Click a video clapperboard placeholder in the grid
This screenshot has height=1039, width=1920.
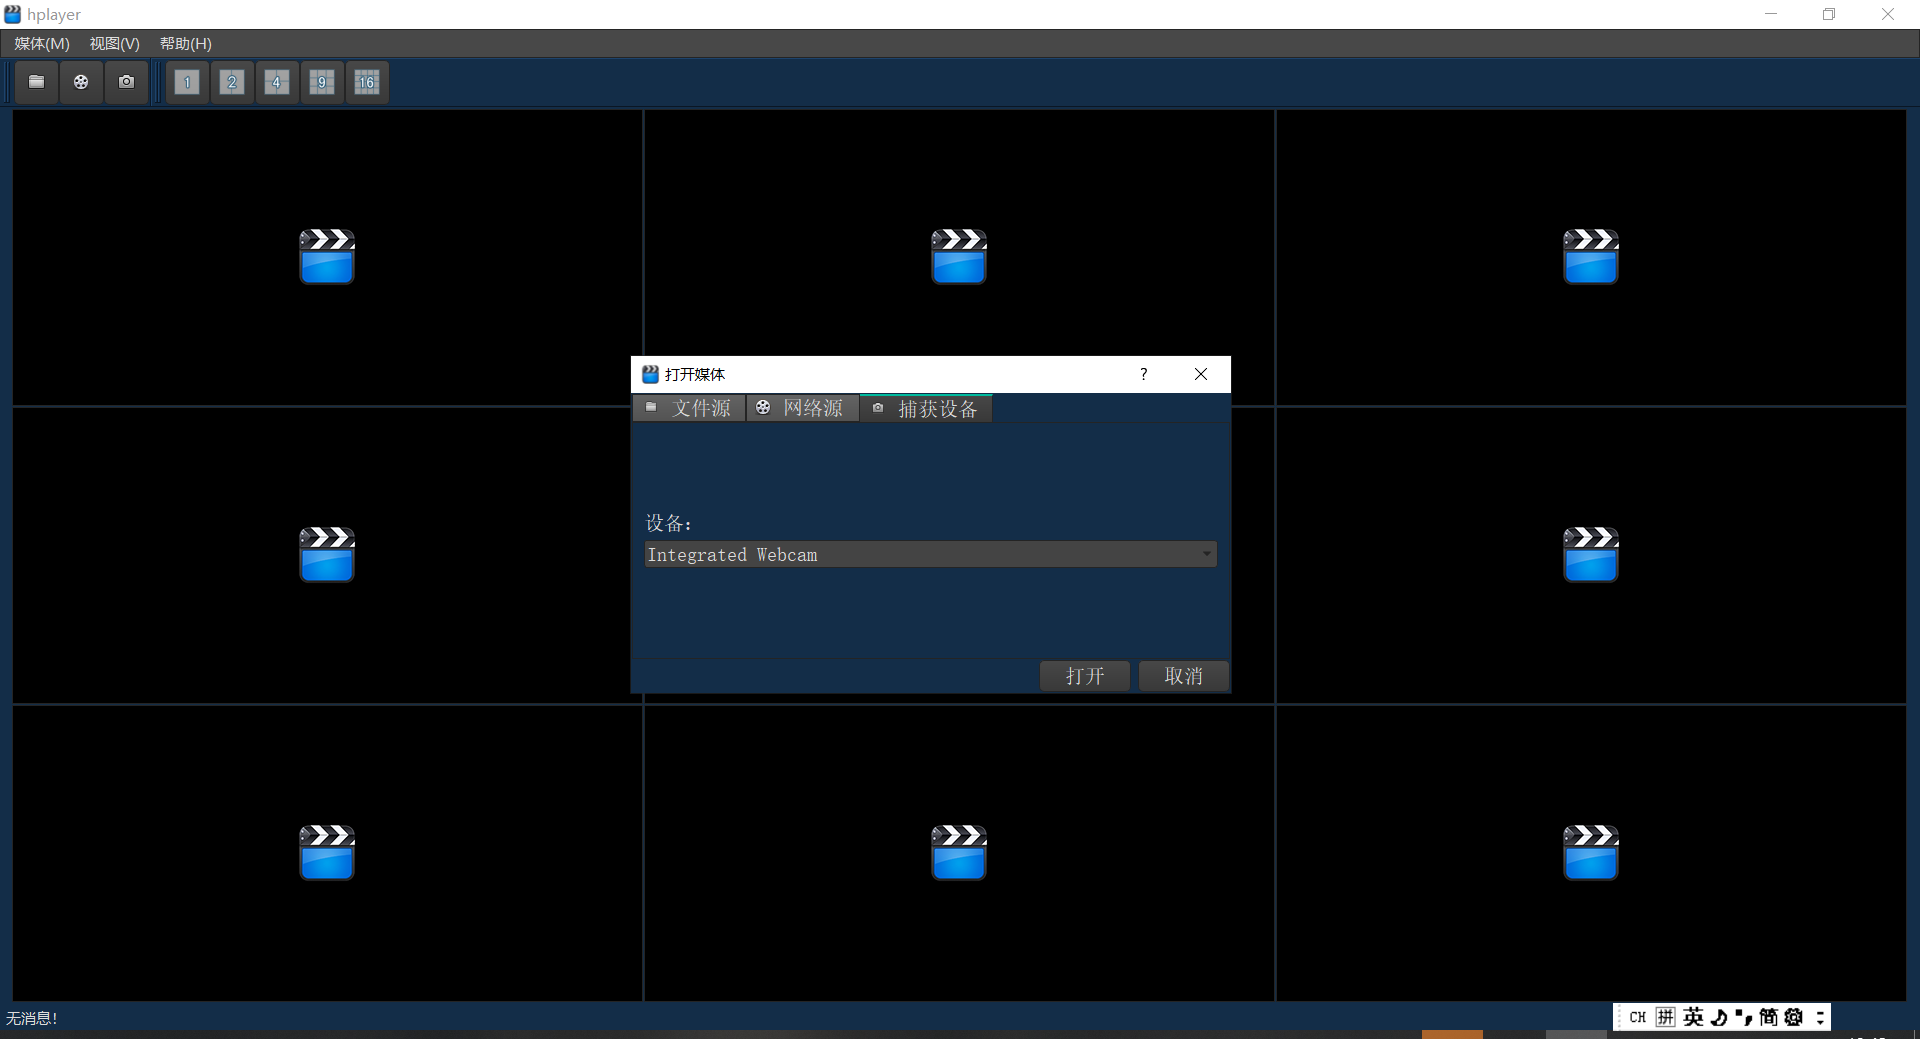pos(326,257)
